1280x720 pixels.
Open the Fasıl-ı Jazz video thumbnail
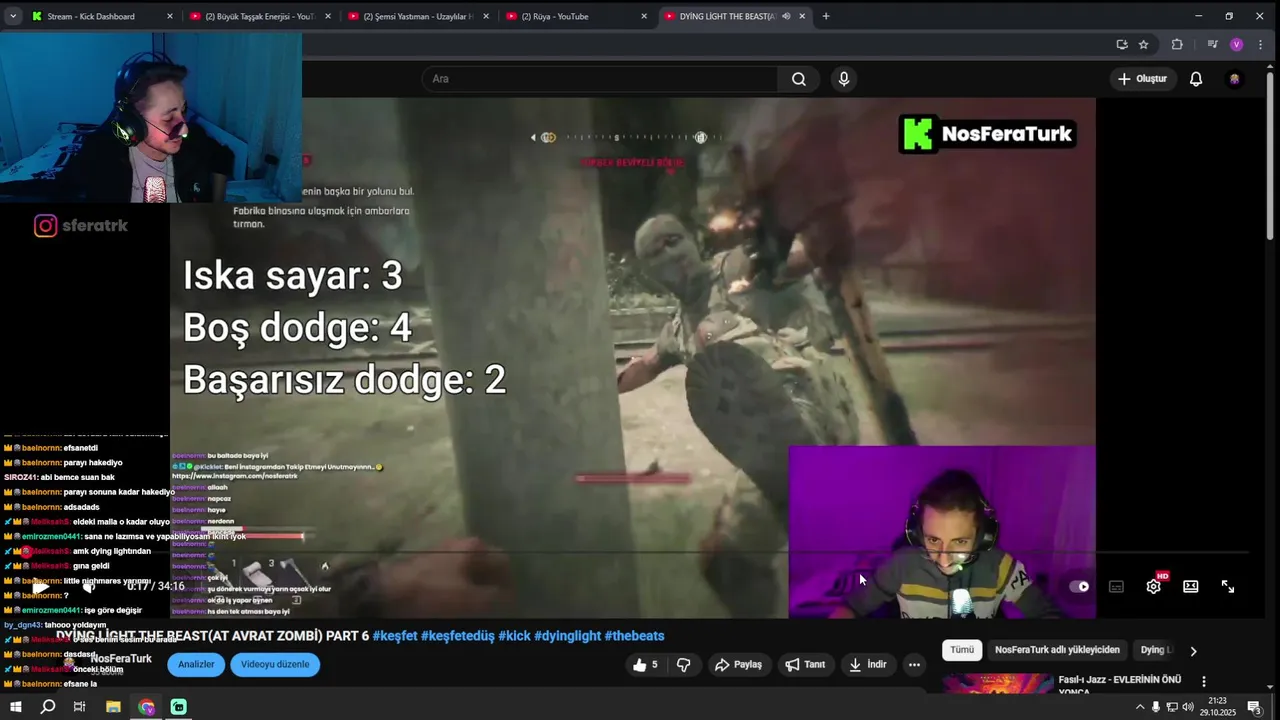(997, 683)
